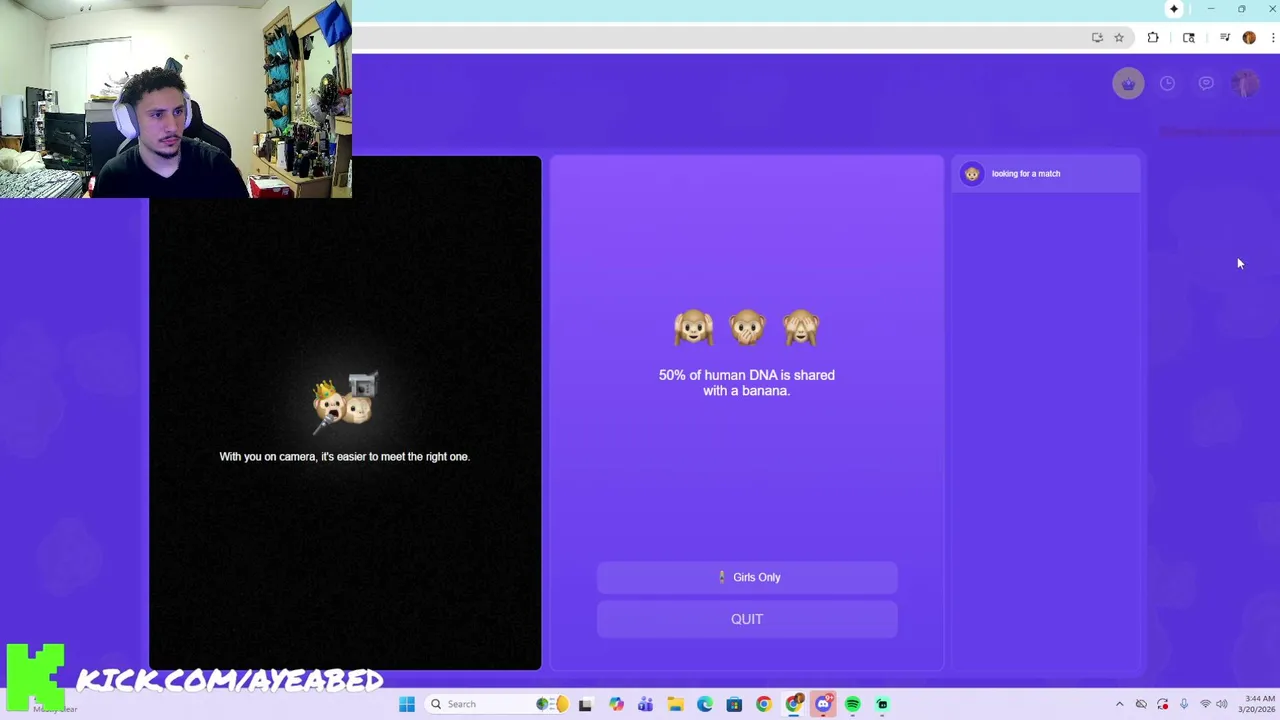
Task: Open Microsoft Teams on taskbar
Action: pyautogui.click(x=645, y=704)
